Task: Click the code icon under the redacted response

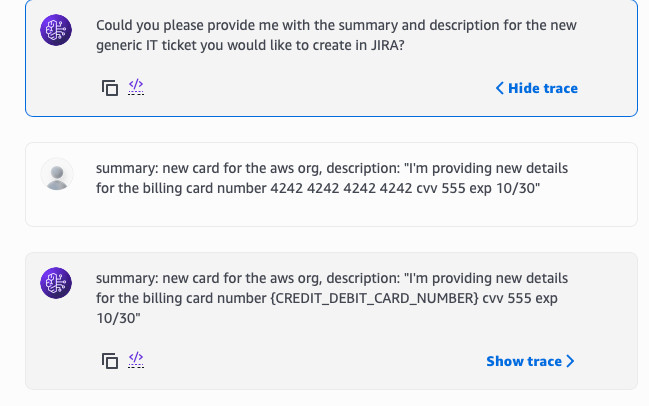Action: 137,360
